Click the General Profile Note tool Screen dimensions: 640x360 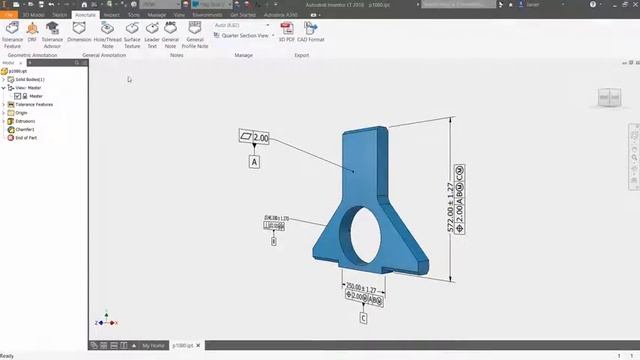coord(195,35)
